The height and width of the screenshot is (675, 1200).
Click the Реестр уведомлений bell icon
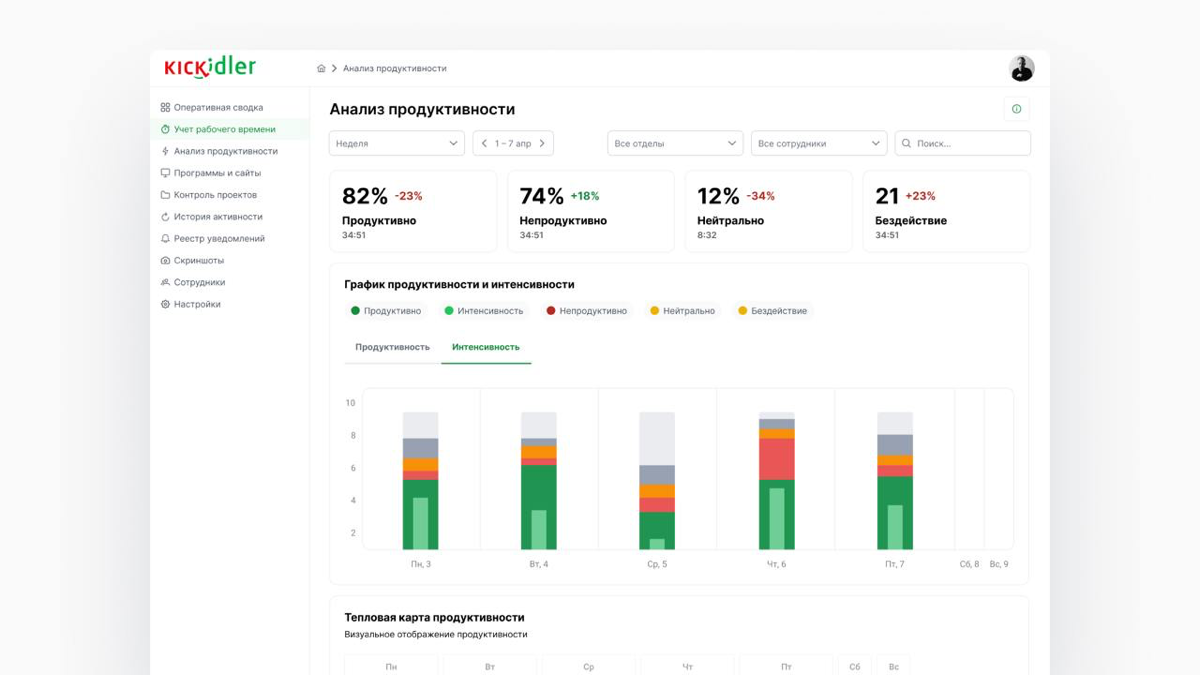[165, 239]
